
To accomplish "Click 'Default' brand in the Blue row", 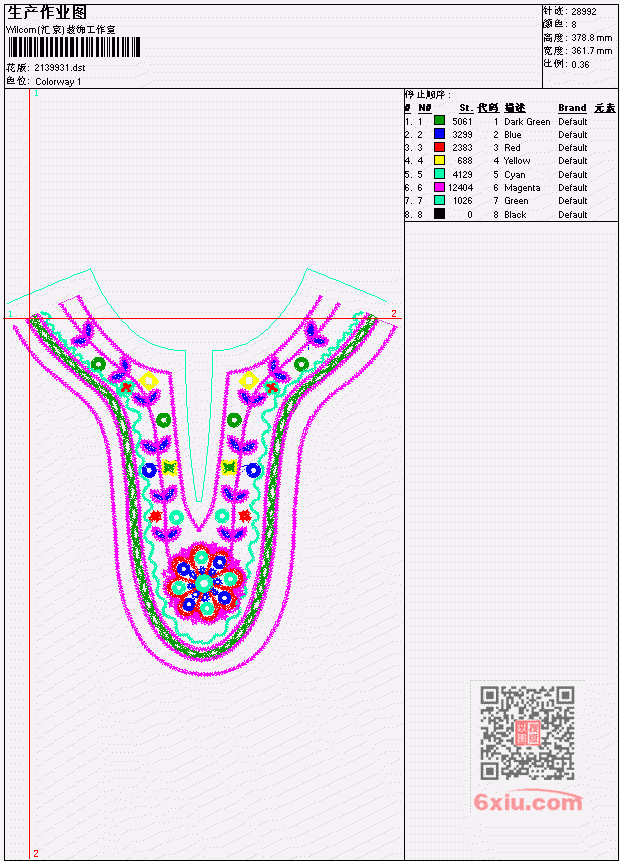I will click(x=572, y=135).
